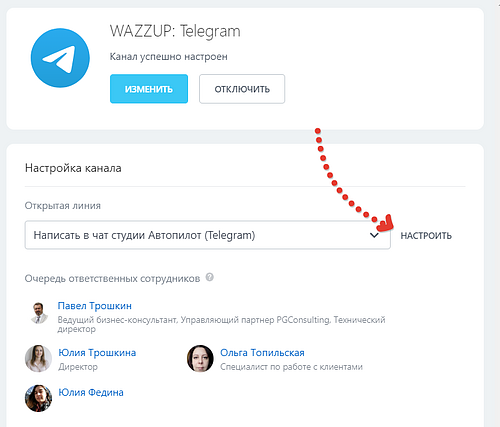Select the 'Написать в чат студии Автопилот' text field
This screenshot has width=500, height=427.
coord(208,235)
